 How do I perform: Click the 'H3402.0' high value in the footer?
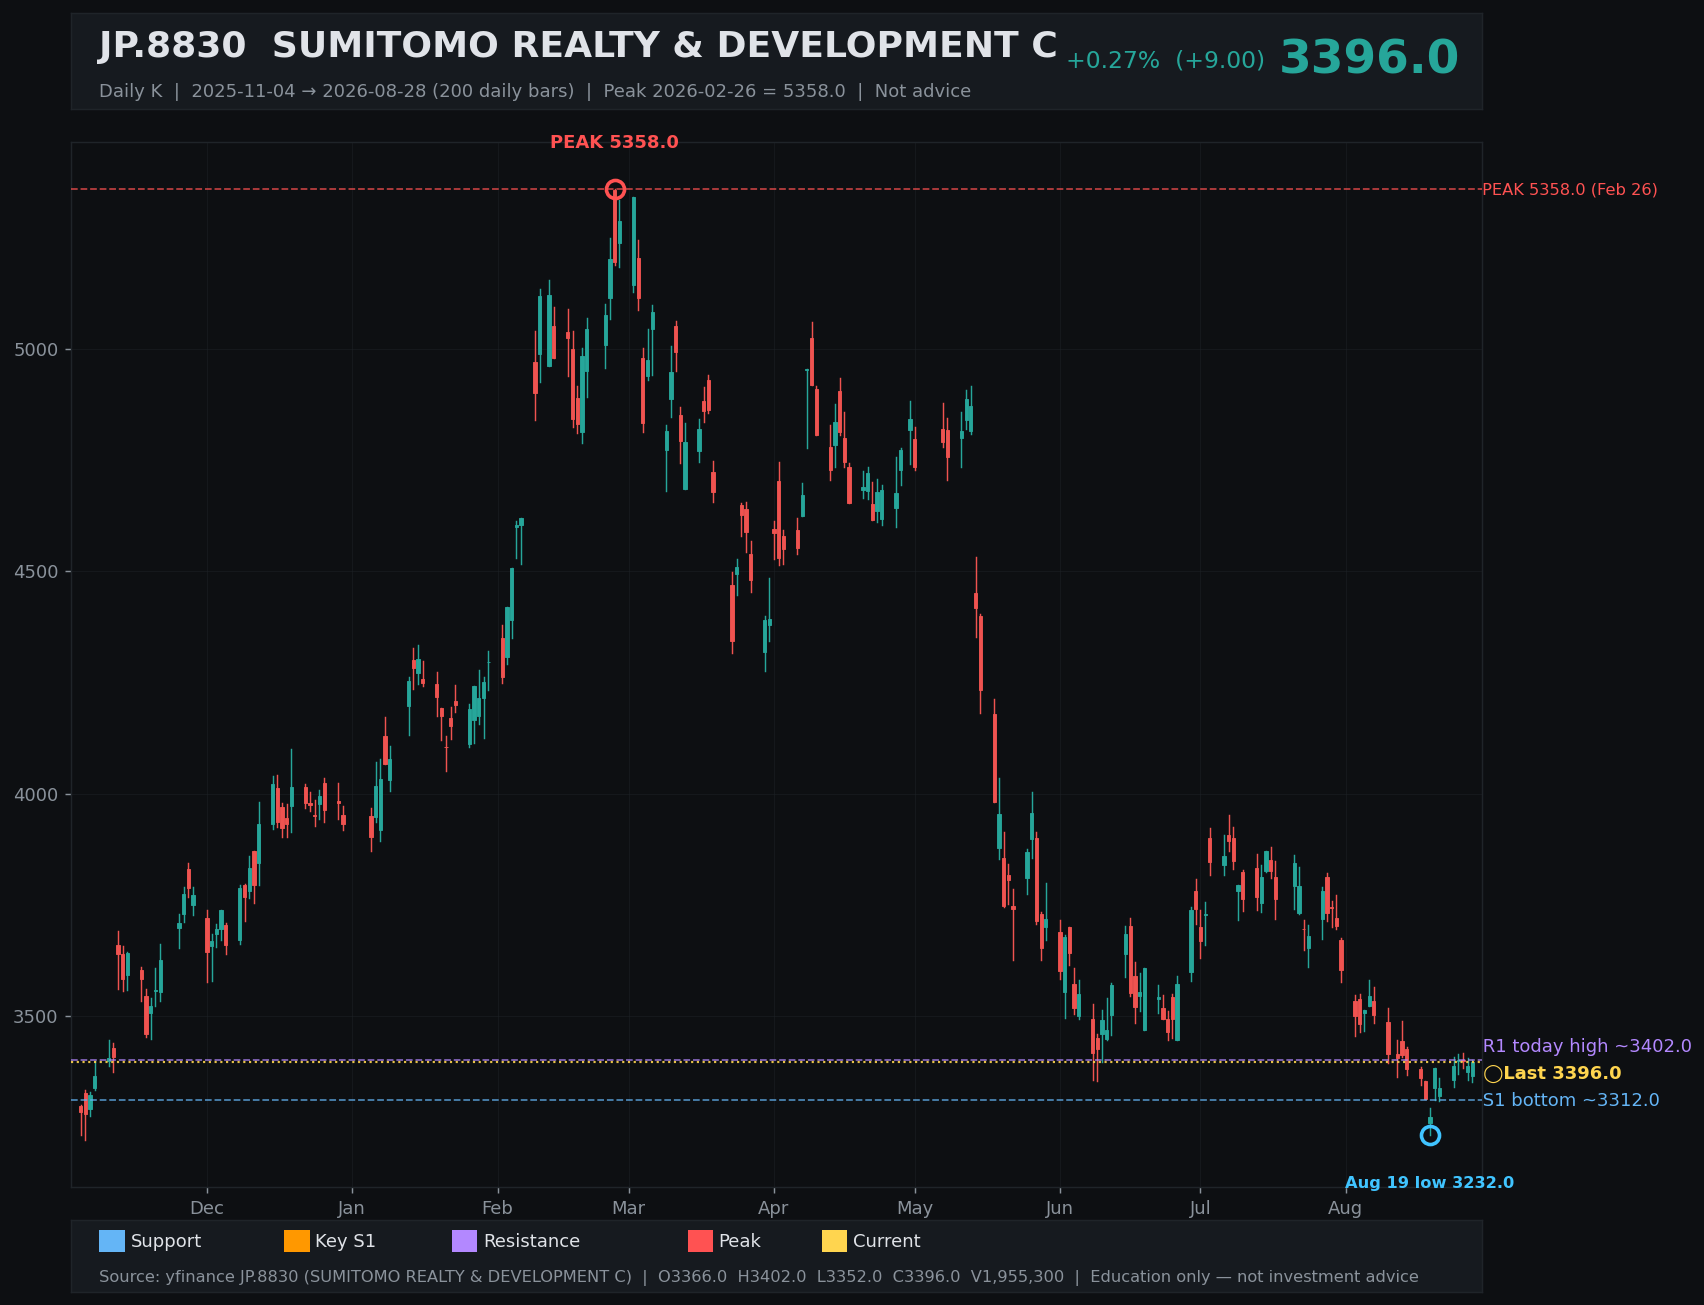coord(771,1277)
